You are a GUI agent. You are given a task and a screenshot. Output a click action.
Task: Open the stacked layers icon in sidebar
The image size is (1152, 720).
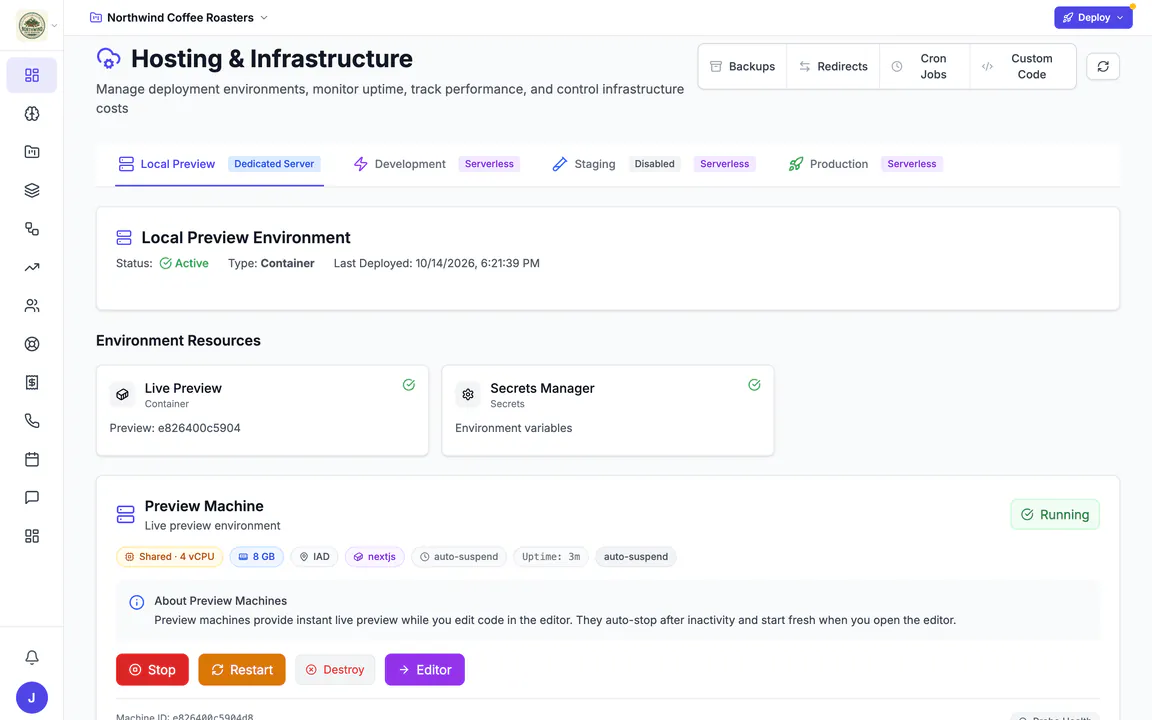(32, 190)
